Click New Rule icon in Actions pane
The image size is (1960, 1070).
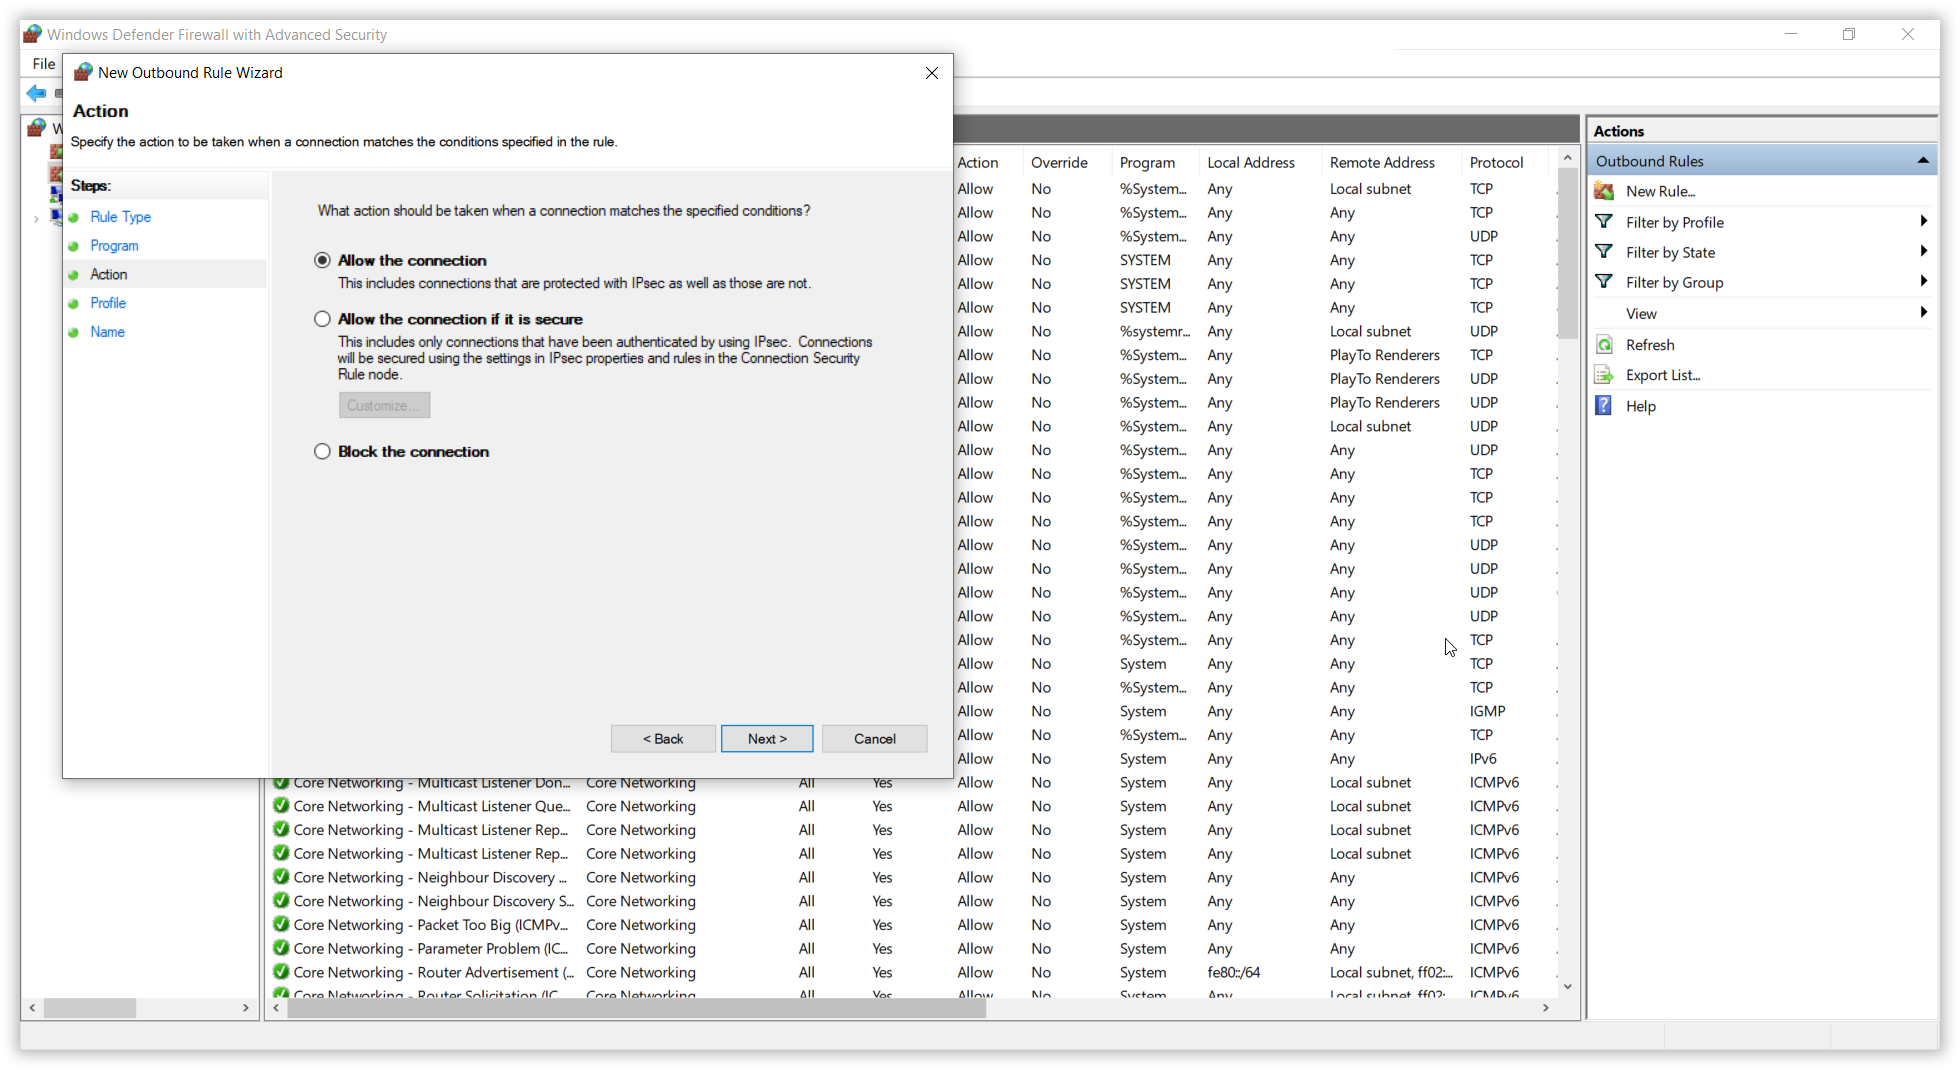click(x=1605, y=191)
